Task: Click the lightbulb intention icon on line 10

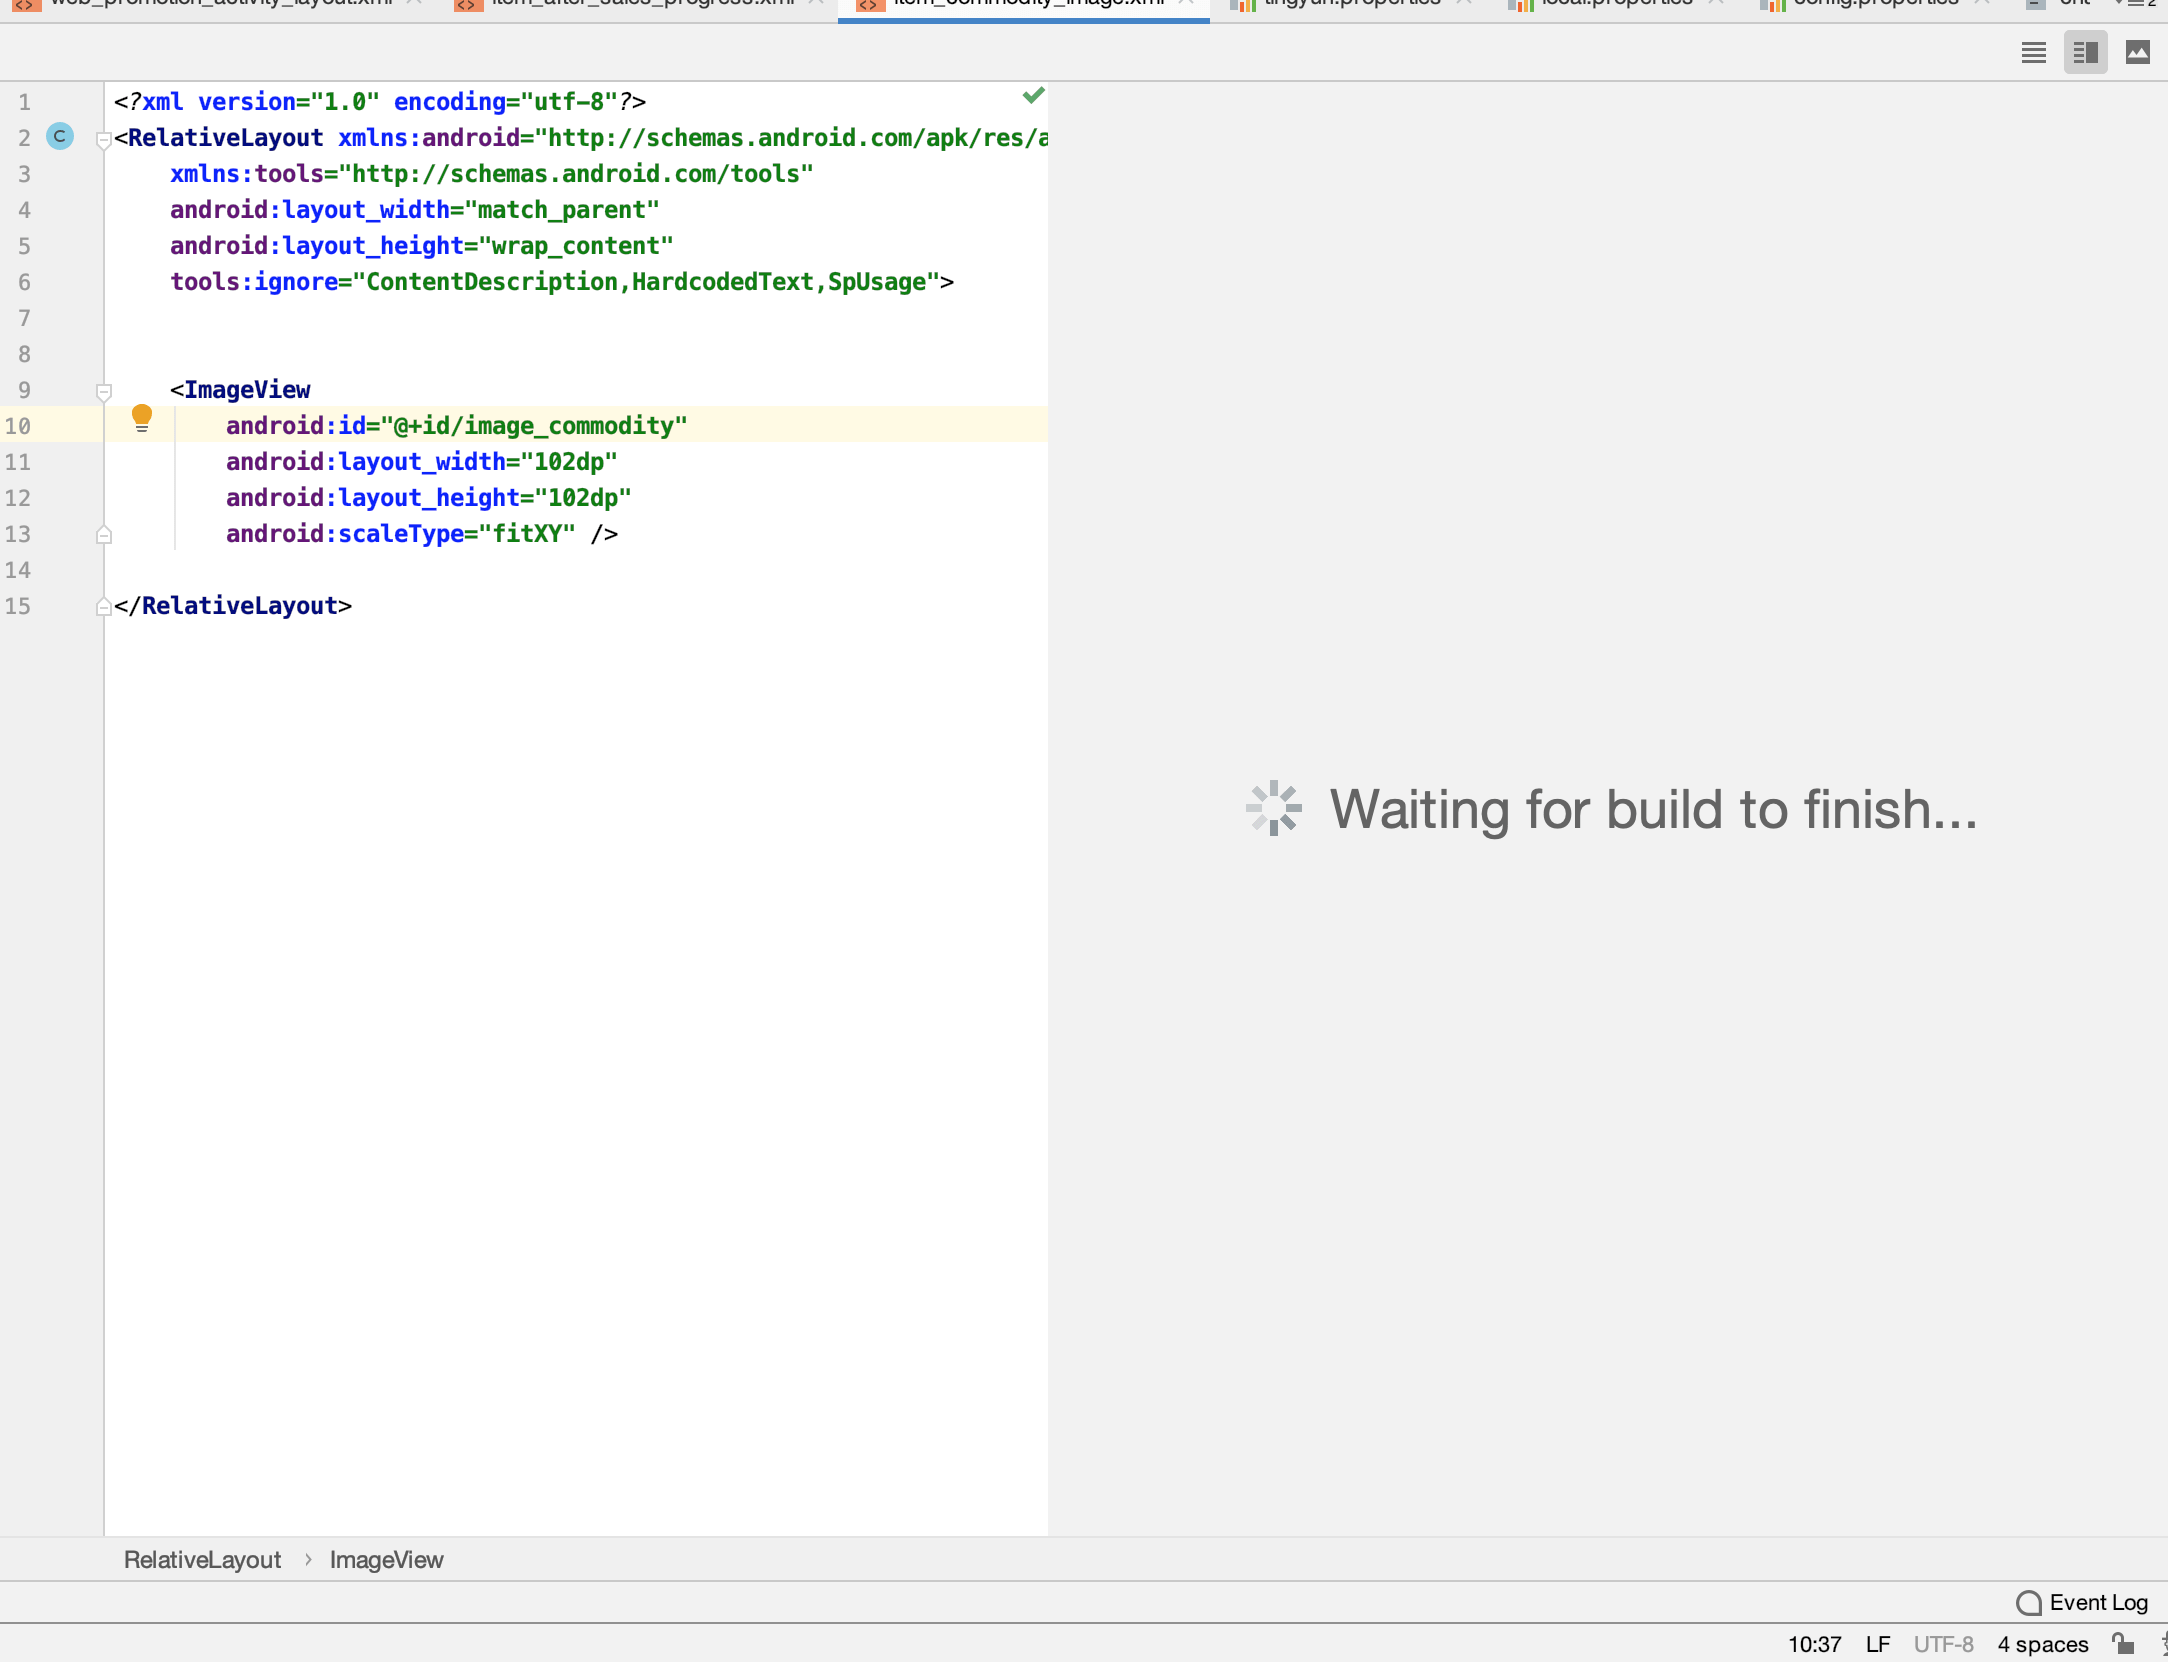Action: point(142,419)
